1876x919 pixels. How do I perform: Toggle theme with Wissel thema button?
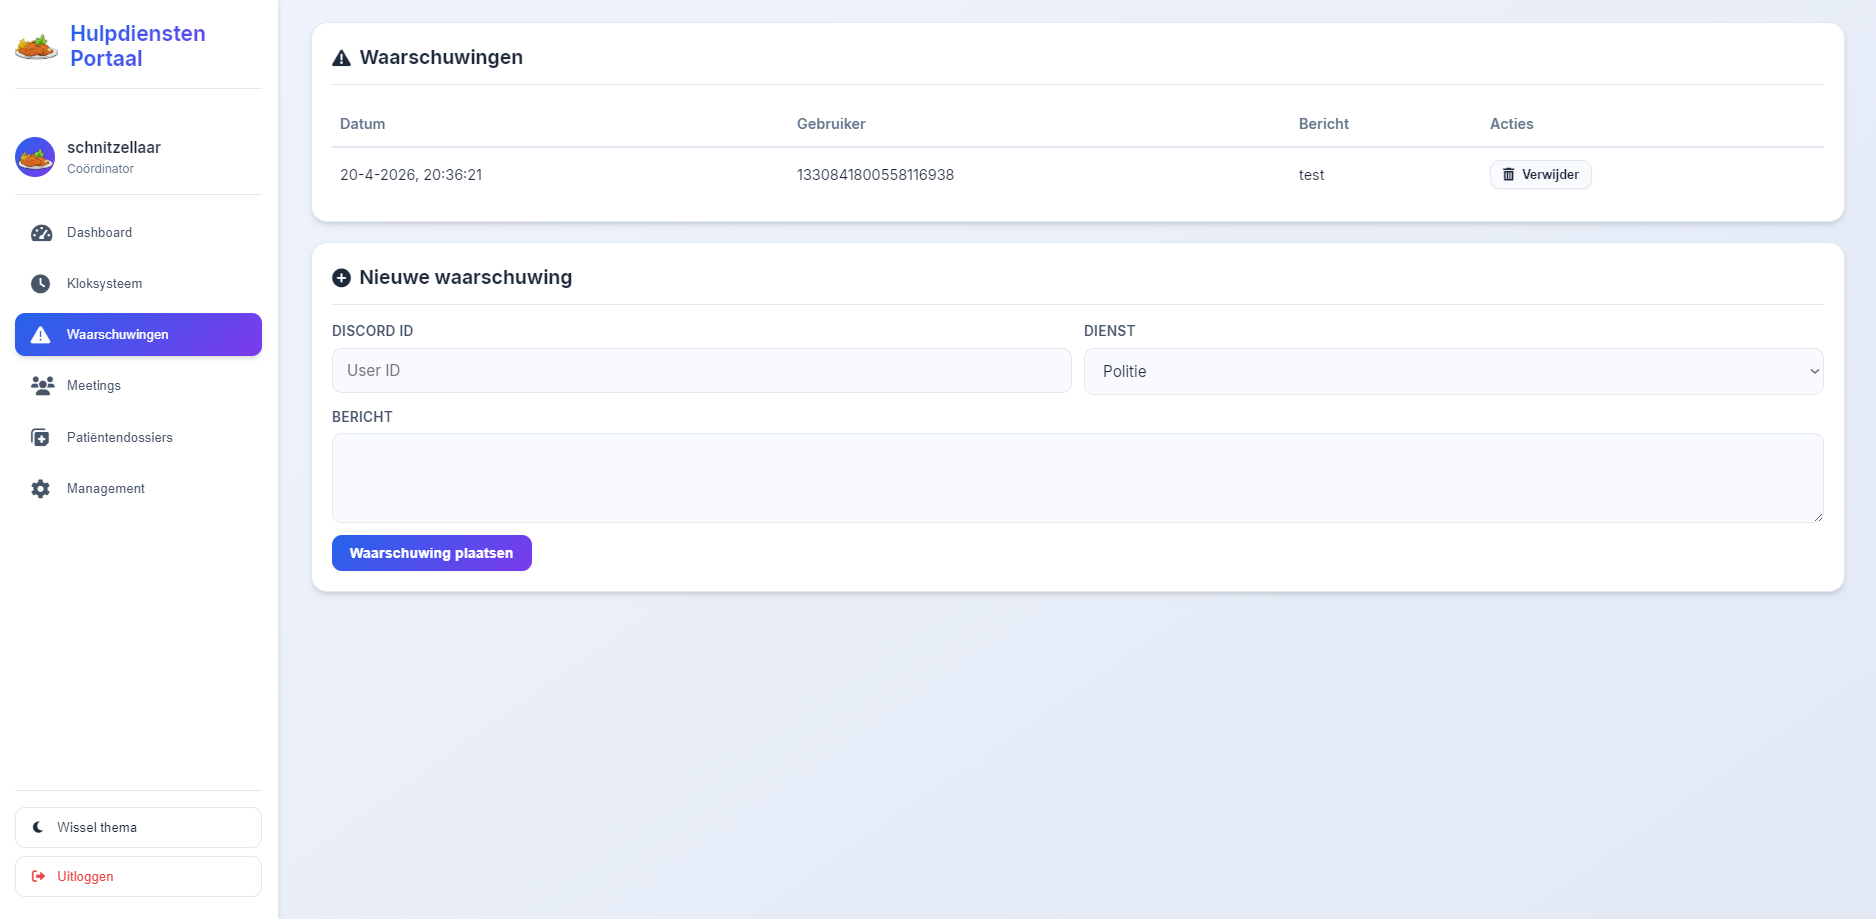(138, 828)
